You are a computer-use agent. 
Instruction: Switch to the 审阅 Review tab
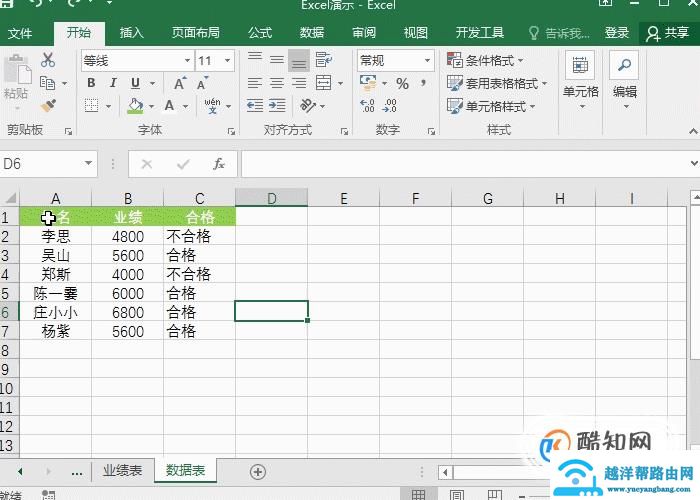(364, 33)
